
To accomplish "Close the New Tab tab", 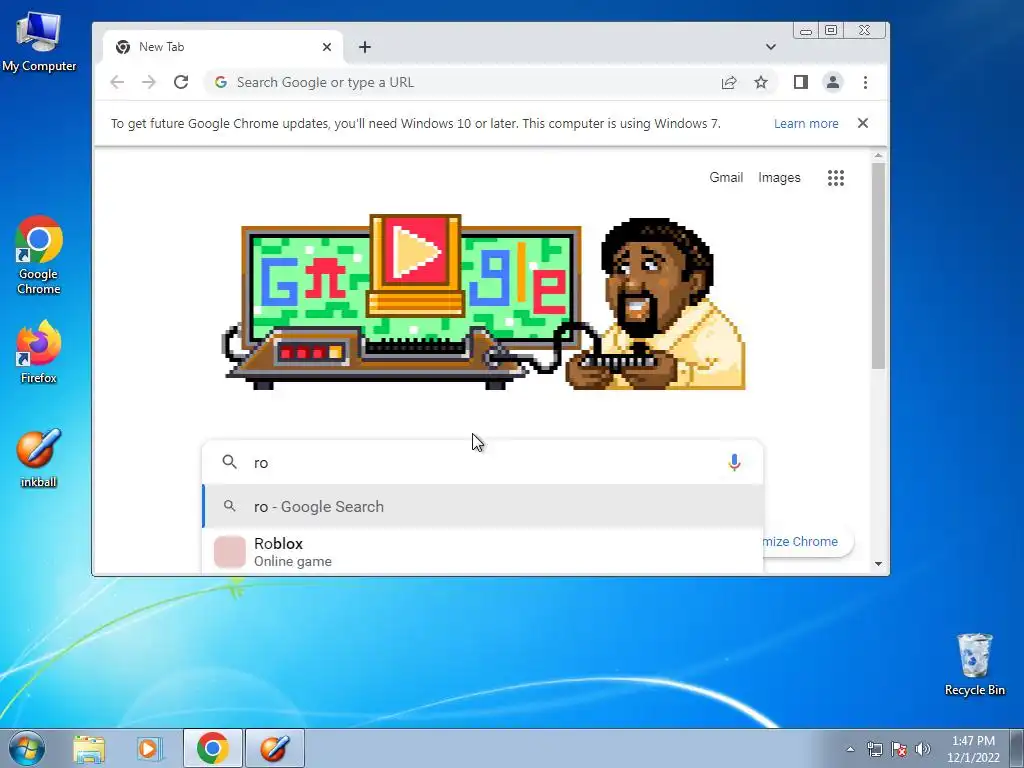I will [x=327, y=47].
